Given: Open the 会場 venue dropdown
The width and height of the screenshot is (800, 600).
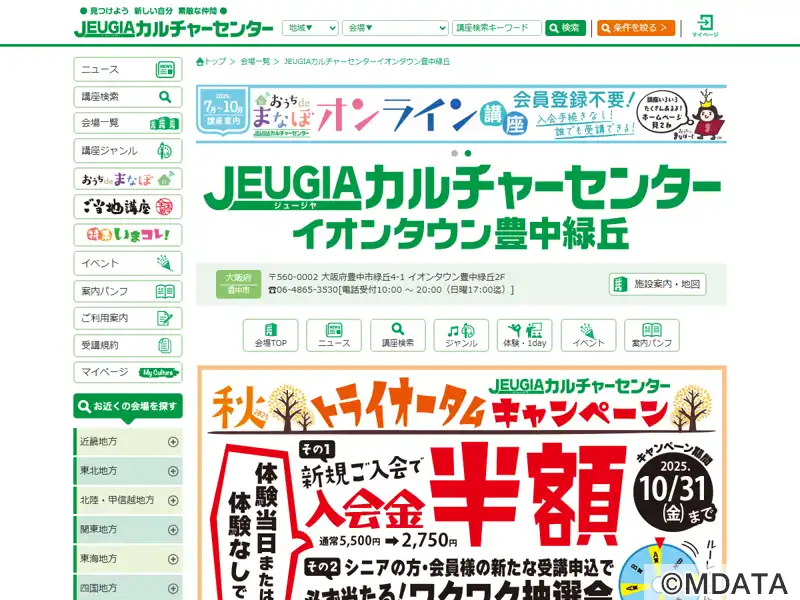Looking at the screenshot, I should [395, 28].
